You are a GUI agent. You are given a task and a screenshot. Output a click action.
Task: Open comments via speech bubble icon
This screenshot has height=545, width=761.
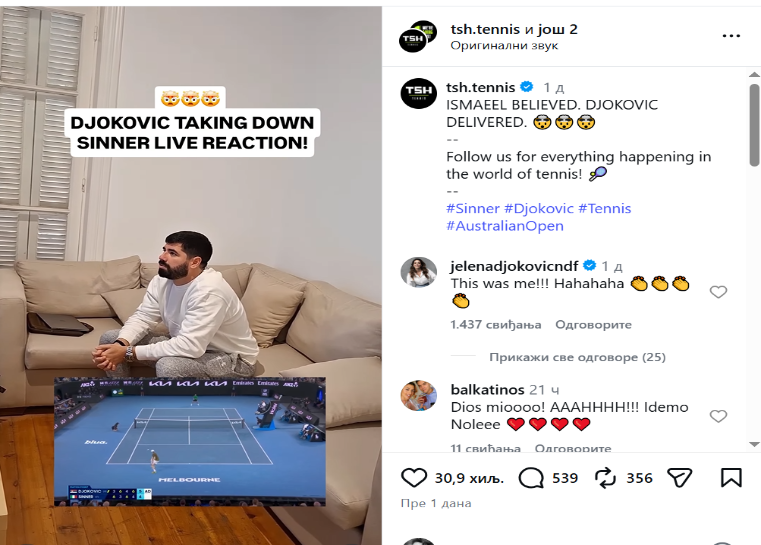point(531,478)
